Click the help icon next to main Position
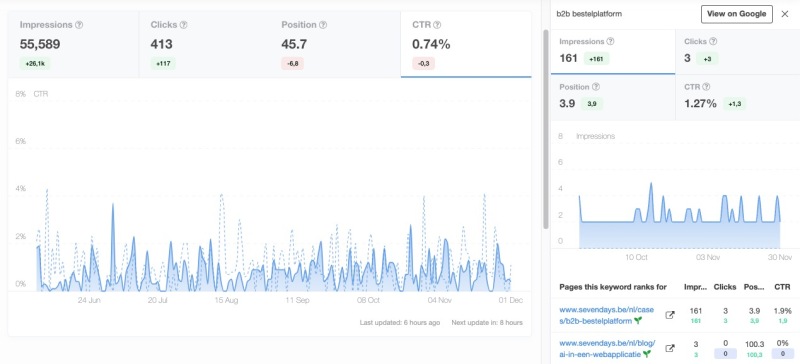800x364 pixels. pyautogui.click(x=323, y=25)
